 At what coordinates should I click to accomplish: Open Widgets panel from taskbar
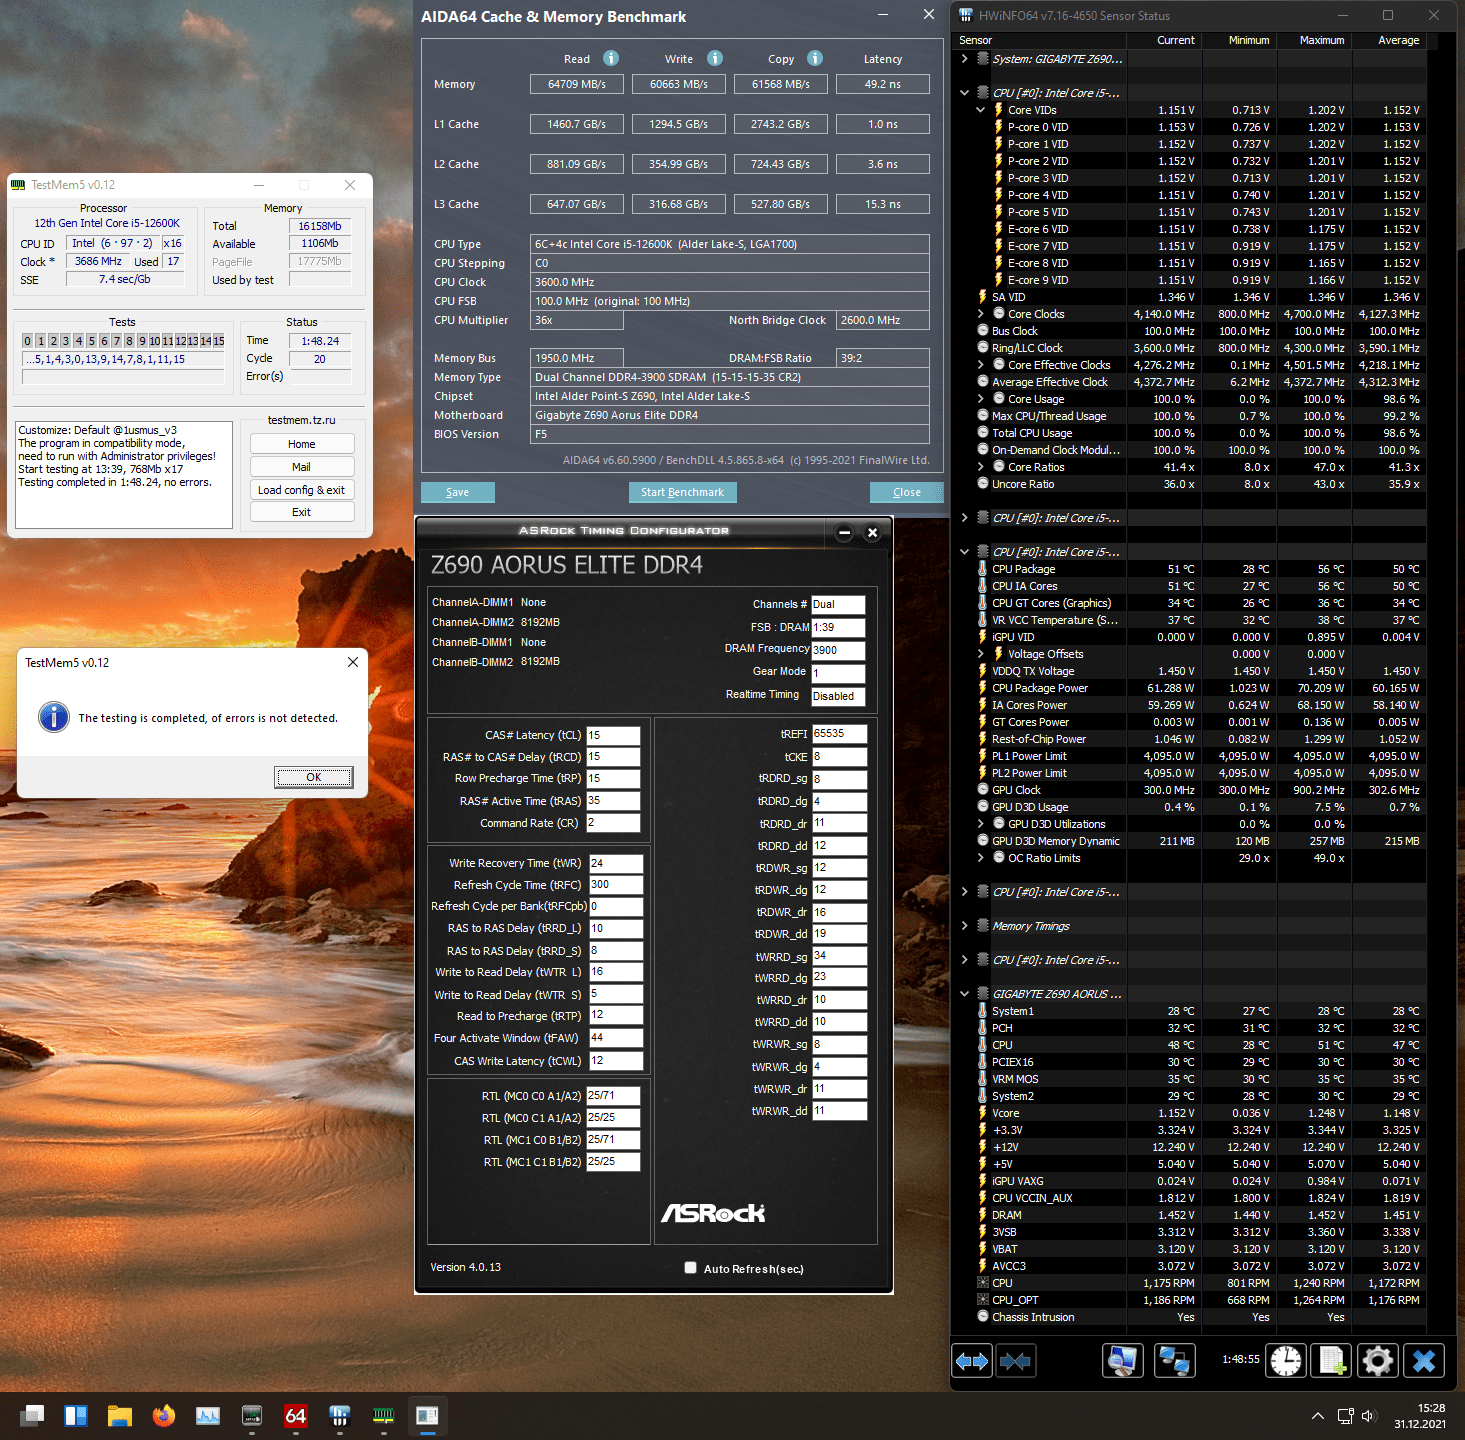pos(76,1415)
